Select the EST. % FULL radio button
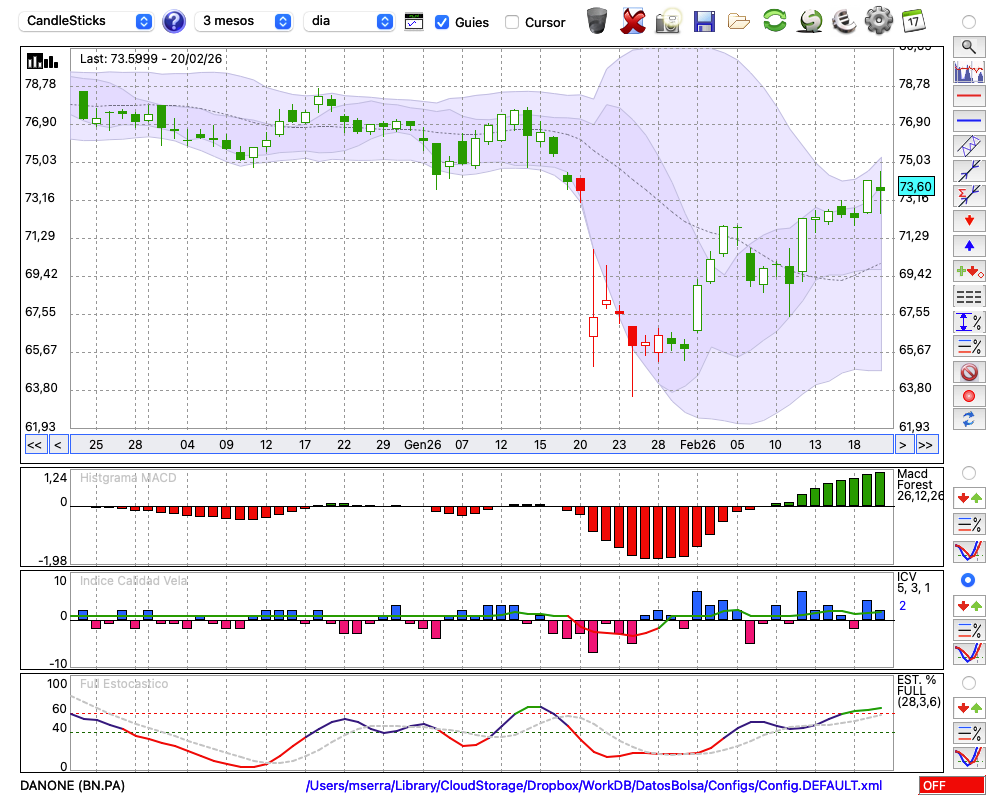This screenshot has height=800, width=1000. pyautogui.click(x=968, y=683)
